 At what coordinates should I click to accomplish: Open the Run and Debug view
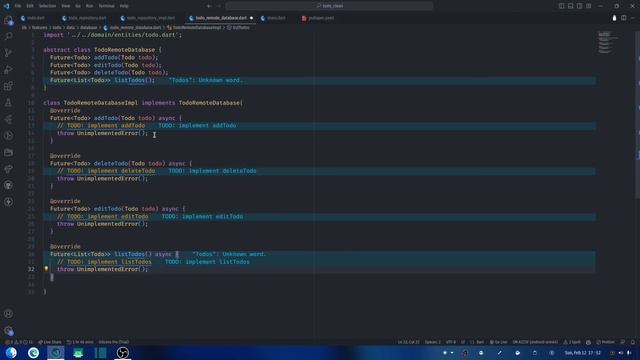[8, 70]
